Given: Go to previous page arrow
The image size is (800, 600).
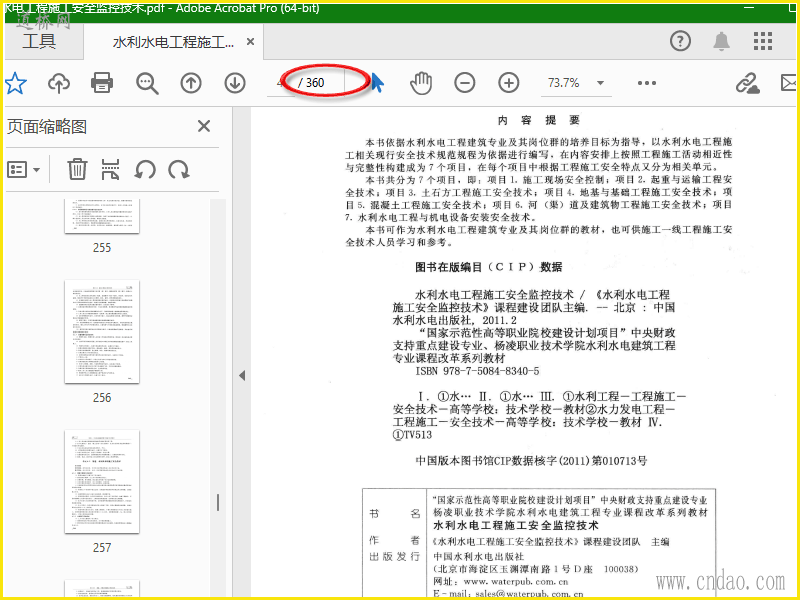Looking at the screenshot, I should (x=191, y=83).
